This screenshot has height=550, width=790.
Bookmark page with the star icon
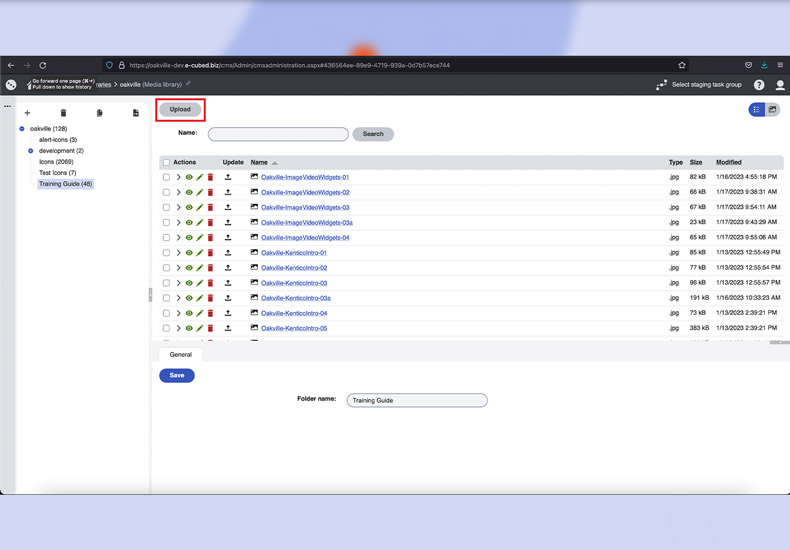click(x=682, y=65)
